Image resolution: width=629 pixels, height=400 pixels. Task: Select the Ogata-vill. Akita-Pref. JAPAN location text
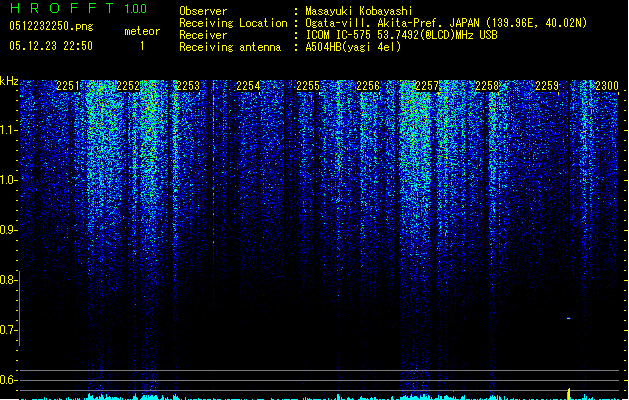tap(446, 23)
